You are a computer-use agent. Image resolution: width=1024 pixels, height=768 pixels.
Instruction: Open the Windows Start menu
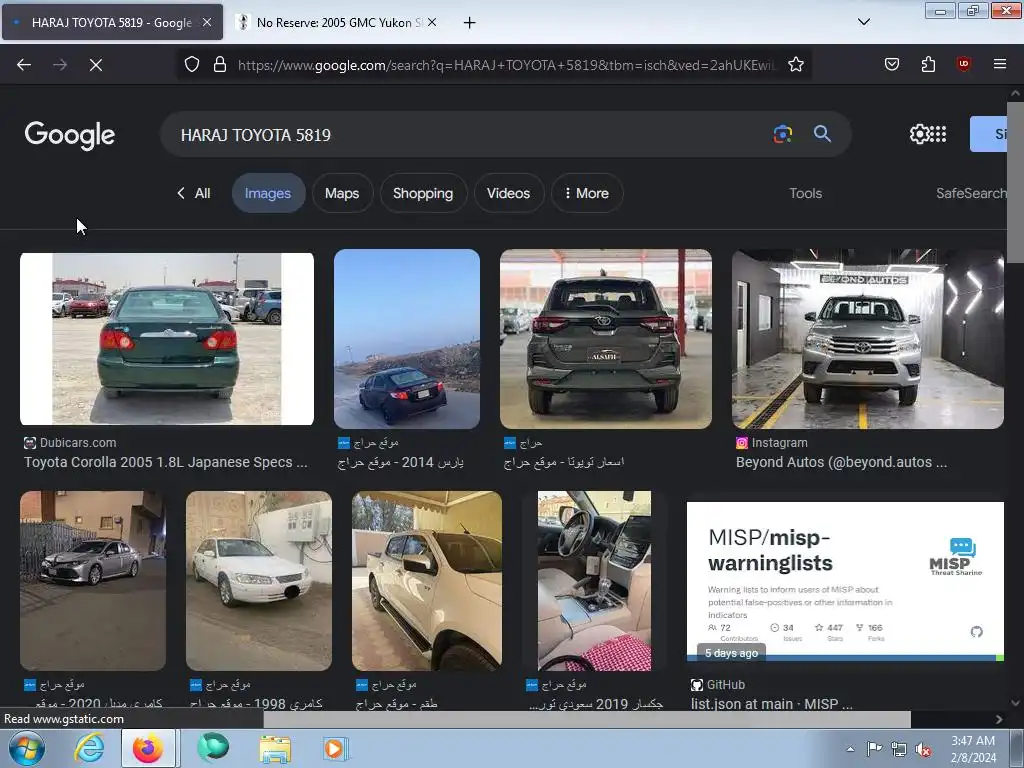(26, 749)
